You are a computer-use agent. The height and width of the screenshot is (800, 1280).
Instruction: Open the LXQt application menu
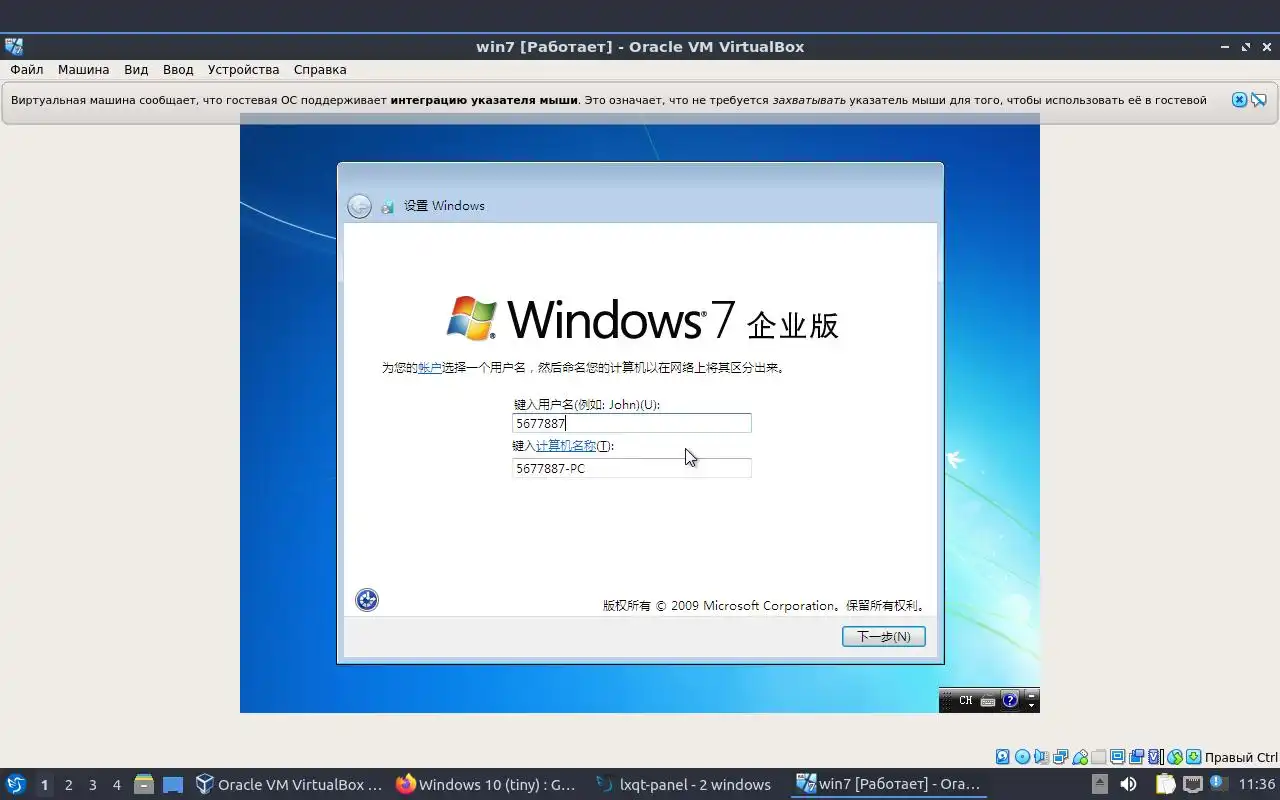click(16, 784)
